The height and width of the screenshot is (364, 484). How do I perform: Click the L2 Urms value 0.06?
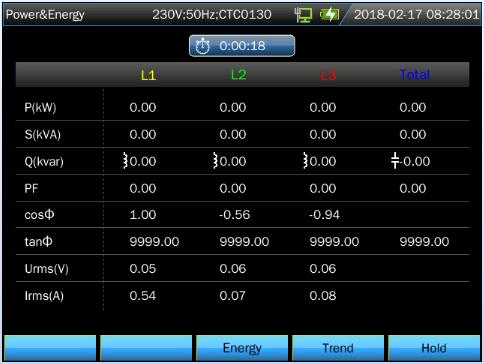click(233, 269)
